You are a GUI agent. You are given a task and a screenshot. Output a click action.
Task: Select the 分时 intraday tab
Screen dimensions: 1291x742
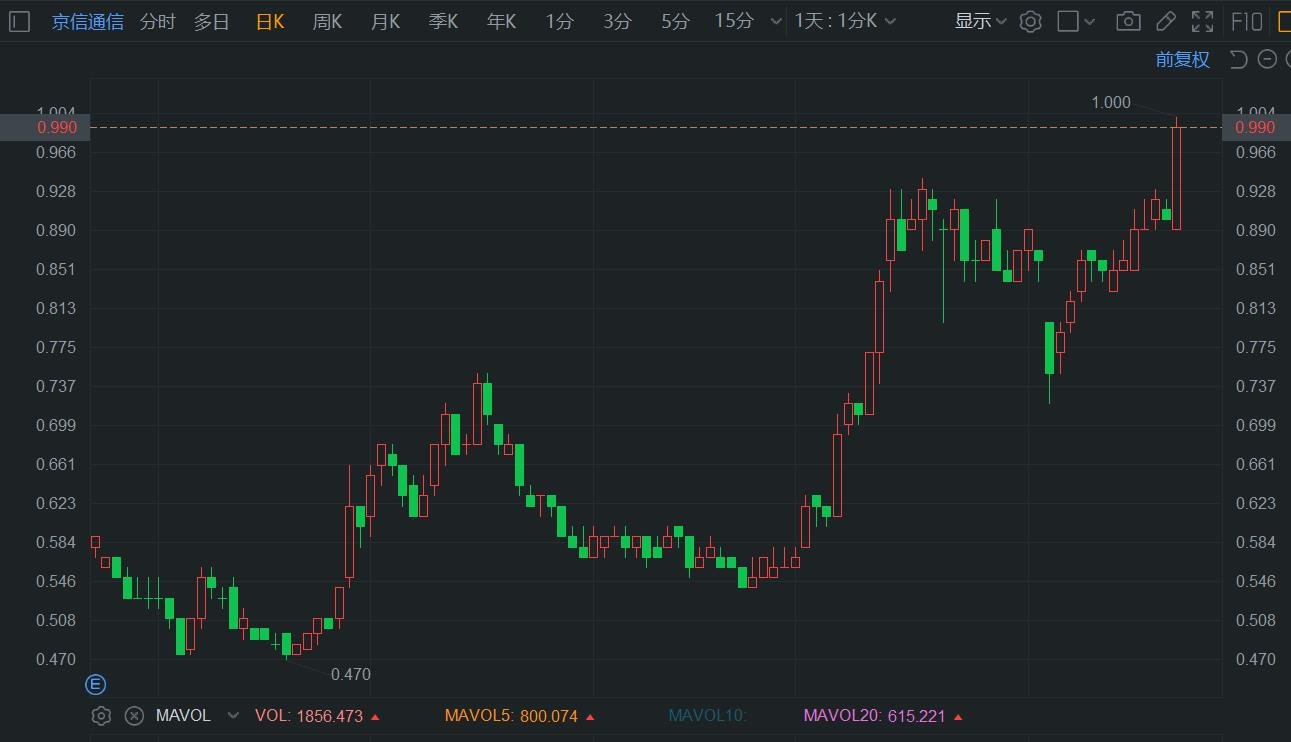(x=158, y=21)
